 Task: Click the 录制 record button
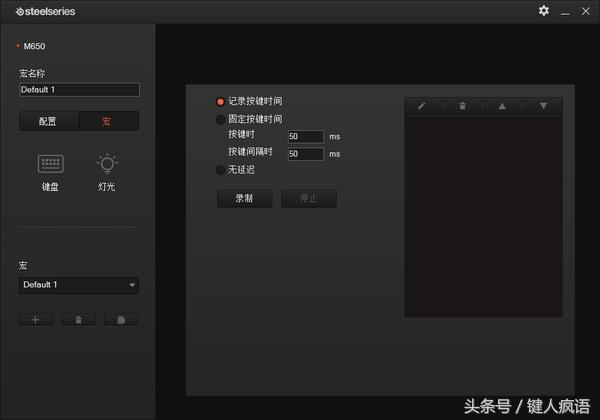(x=245, y=199)
